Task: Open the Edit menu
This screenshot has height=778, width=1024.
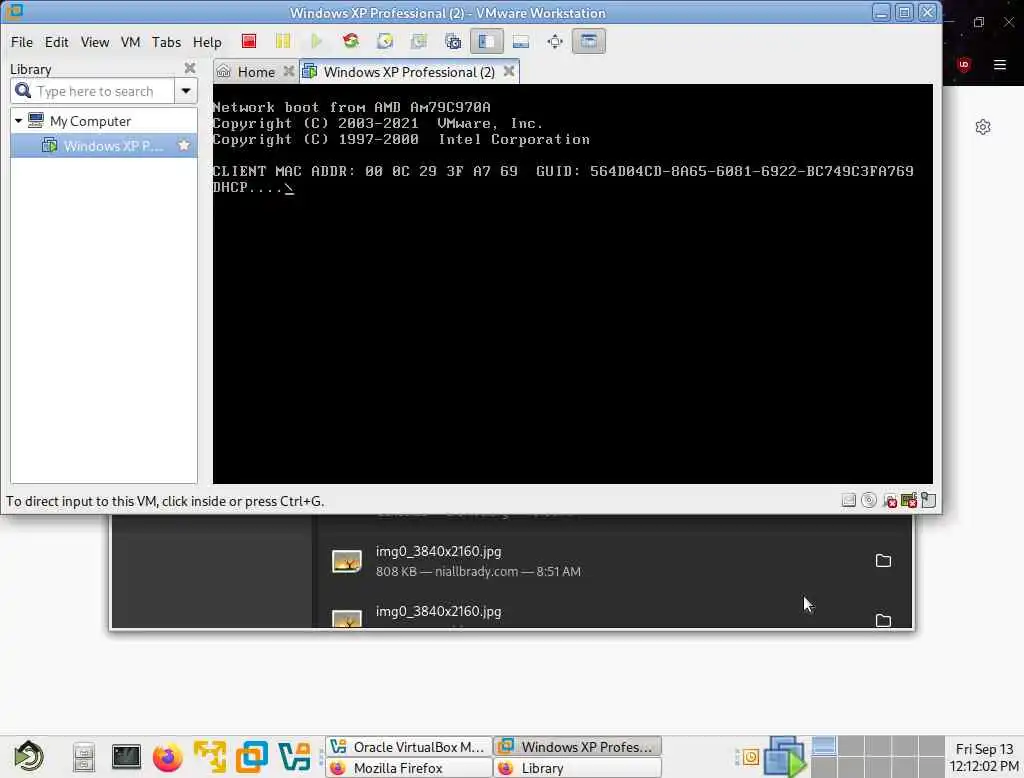Action: (56, 42)
